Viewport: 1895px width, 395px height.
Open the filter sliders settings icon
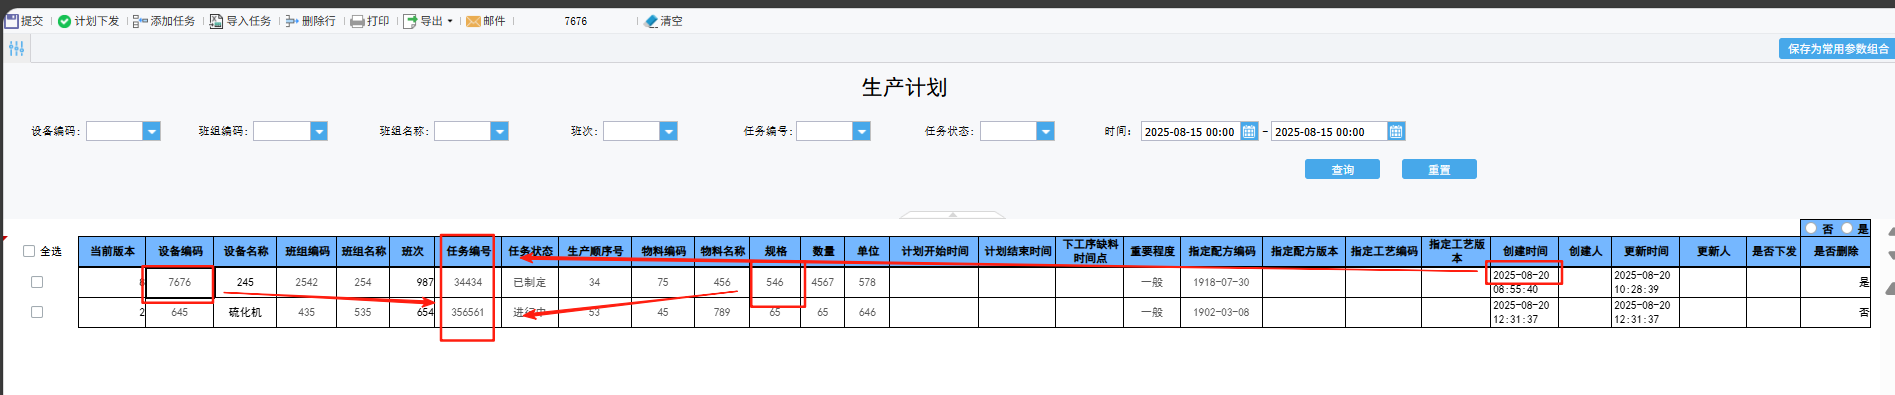click(x=16, y=48)
